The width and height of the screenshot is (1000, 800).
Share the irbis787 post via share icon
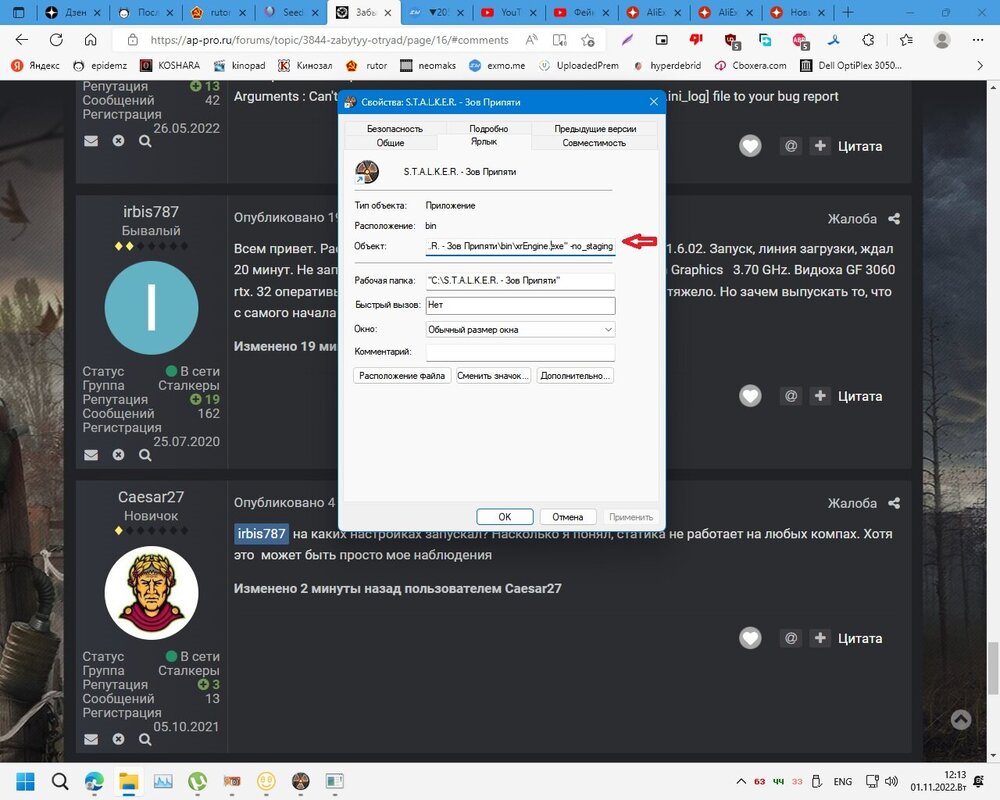coord(894,219)
